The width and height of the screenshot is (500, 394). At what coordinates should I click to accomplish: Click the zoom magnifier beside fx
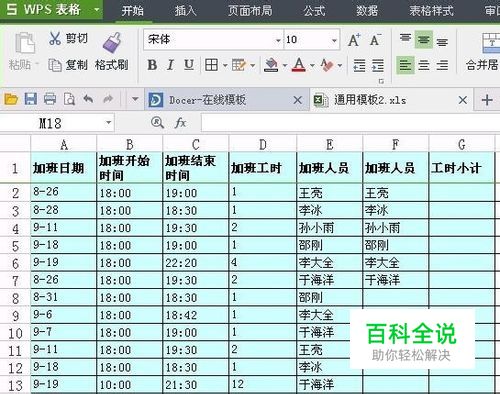pyautogui.click(x=157, y=123)
